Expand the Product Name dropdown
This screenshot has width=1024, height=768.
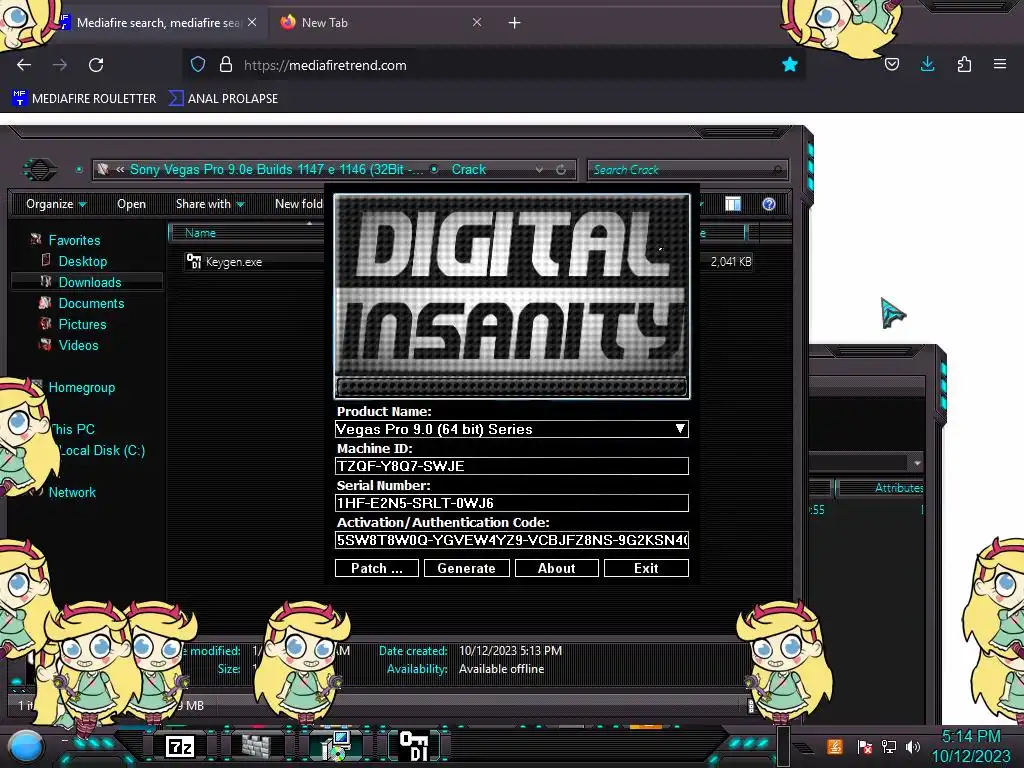click(x=680, y=428)
